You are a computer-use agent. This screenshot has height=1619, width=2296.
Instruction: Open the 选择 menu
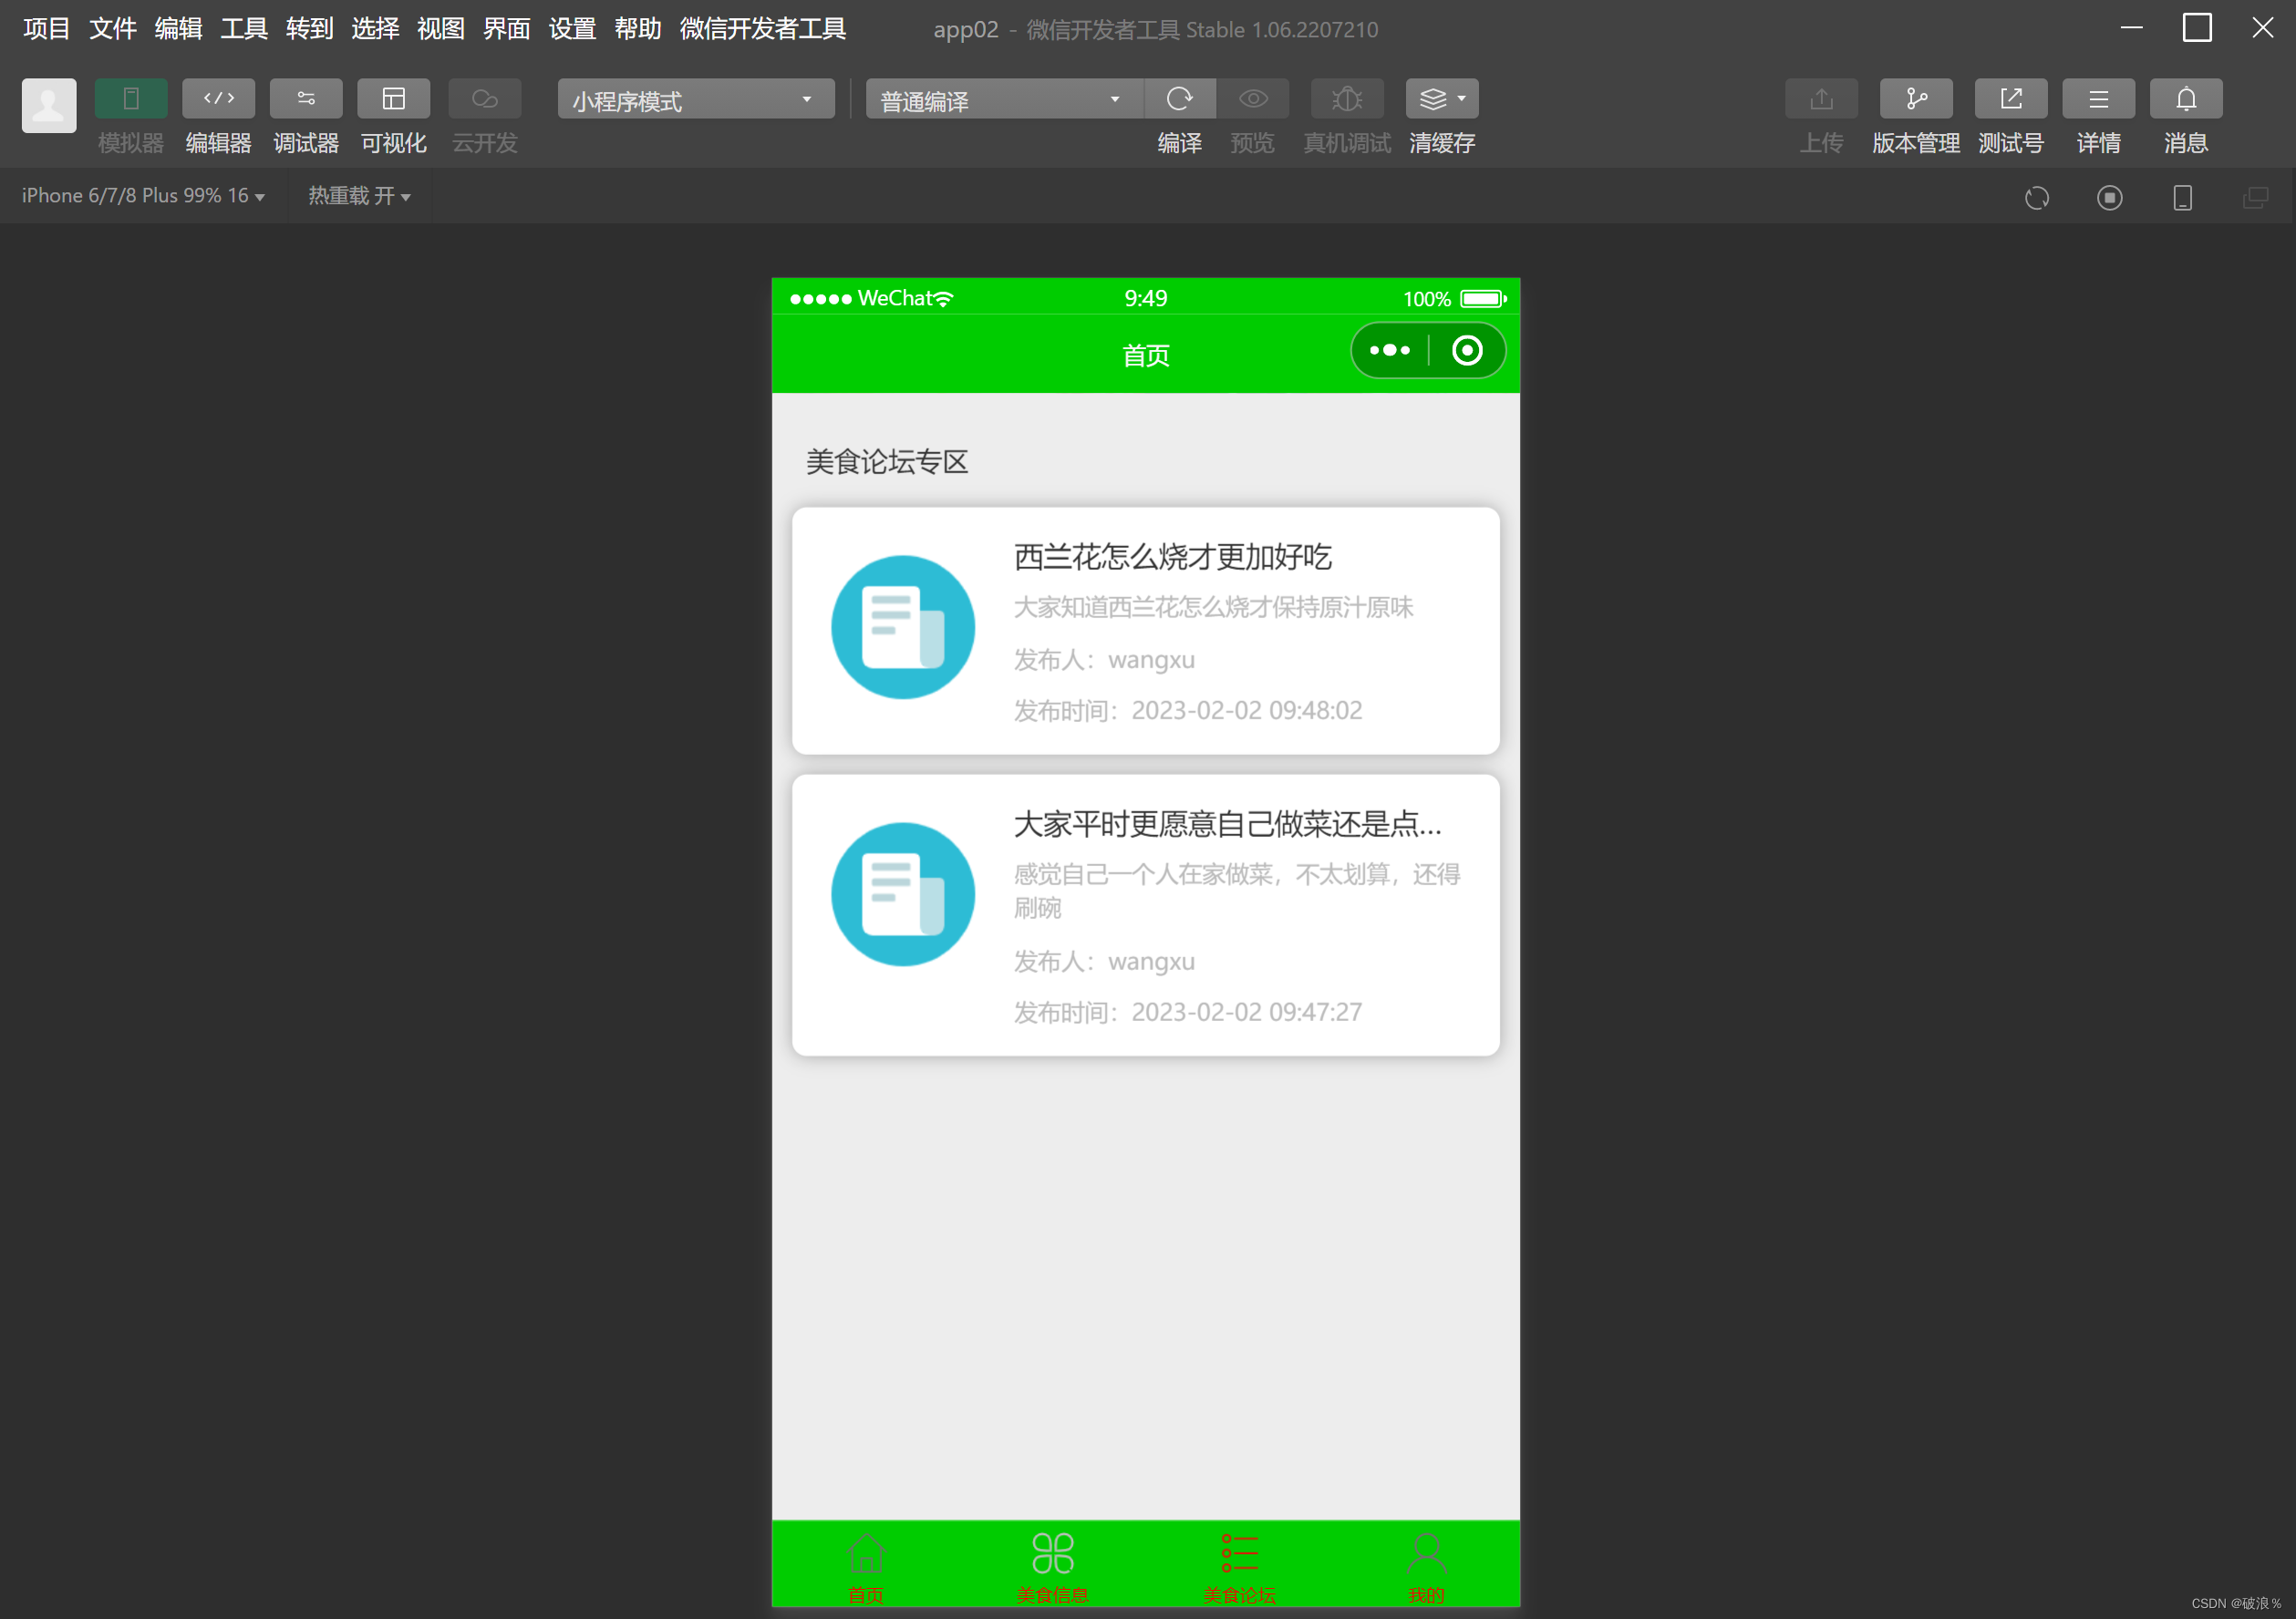pos(376,29)
